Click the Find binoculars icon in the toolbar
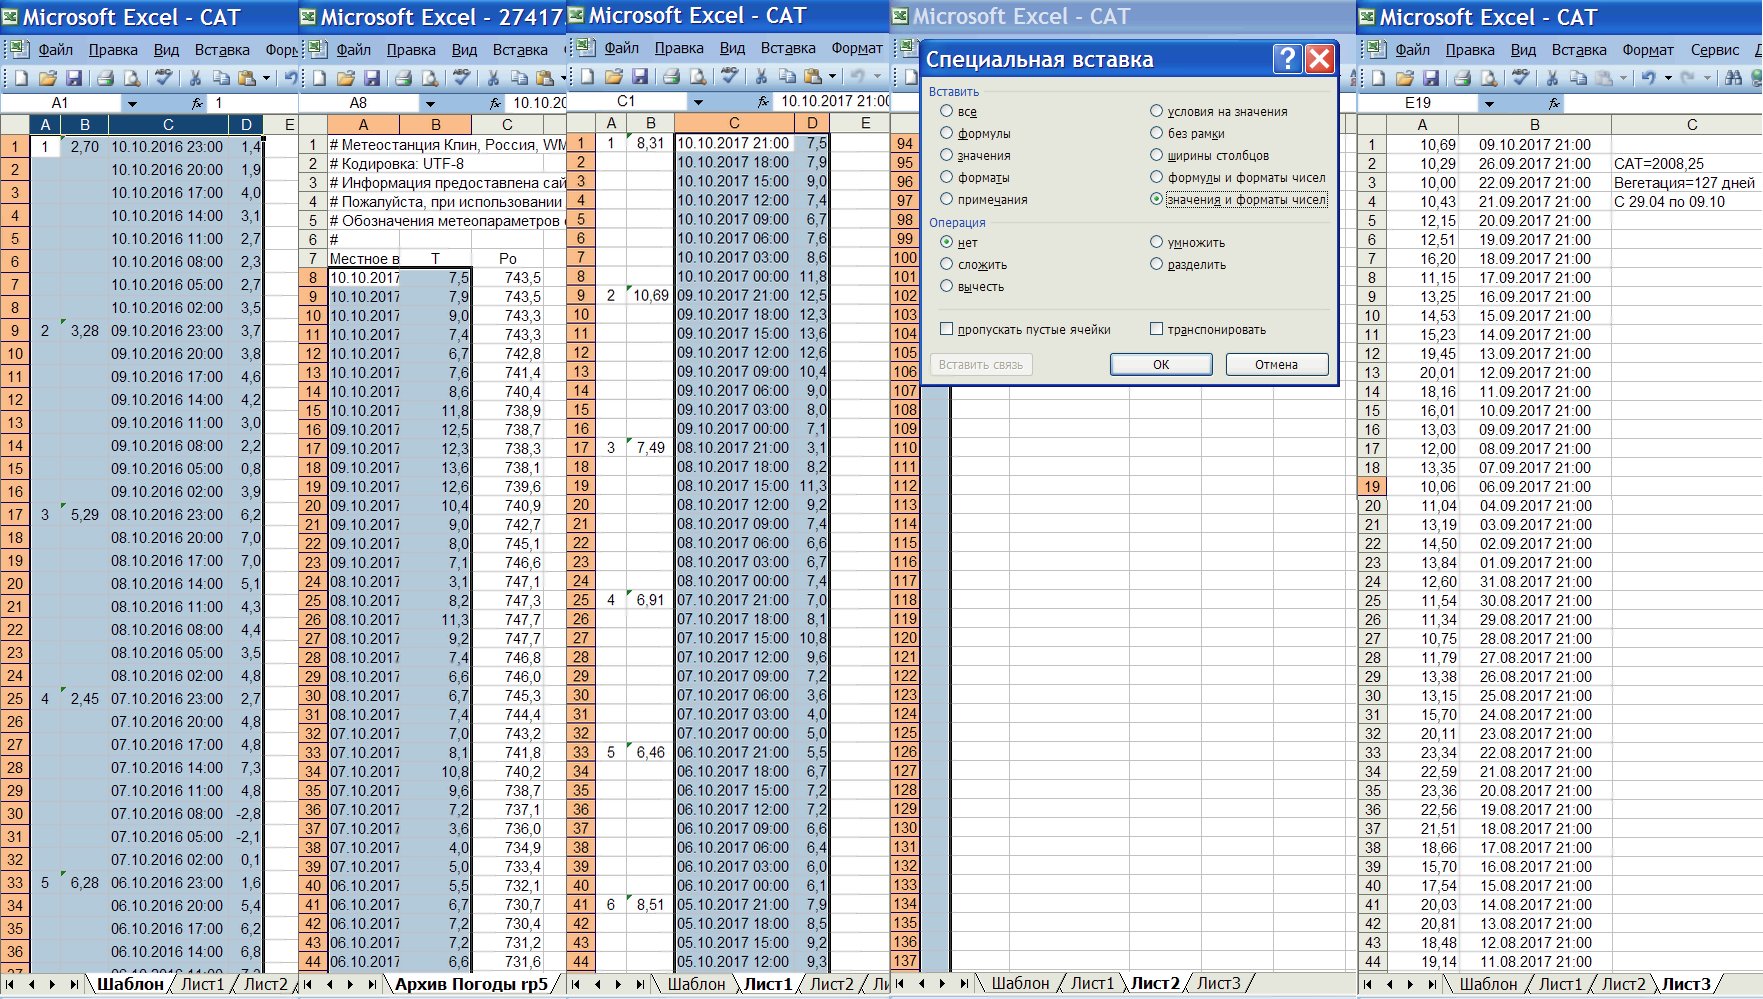The width and height of the screenshot is (1763, 999). pos(1734,78)
